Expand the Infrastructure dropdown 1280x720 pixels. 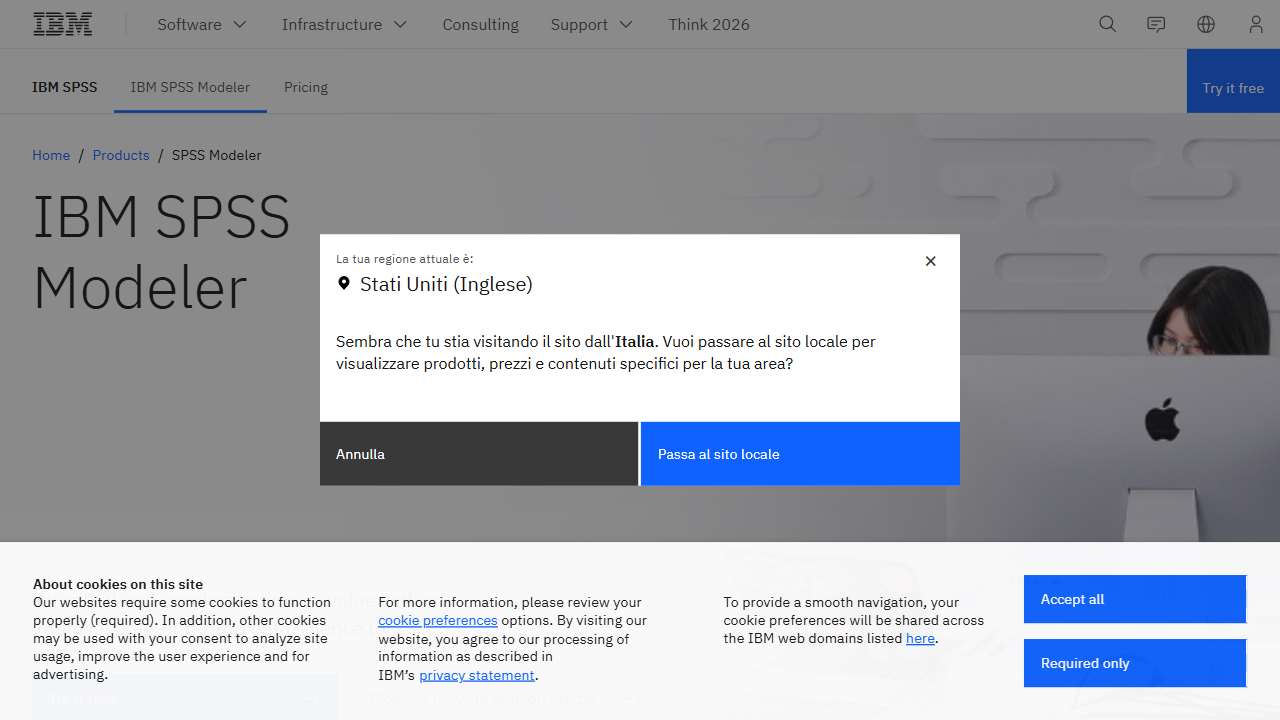pyautogui.click(x=345, y=24)
